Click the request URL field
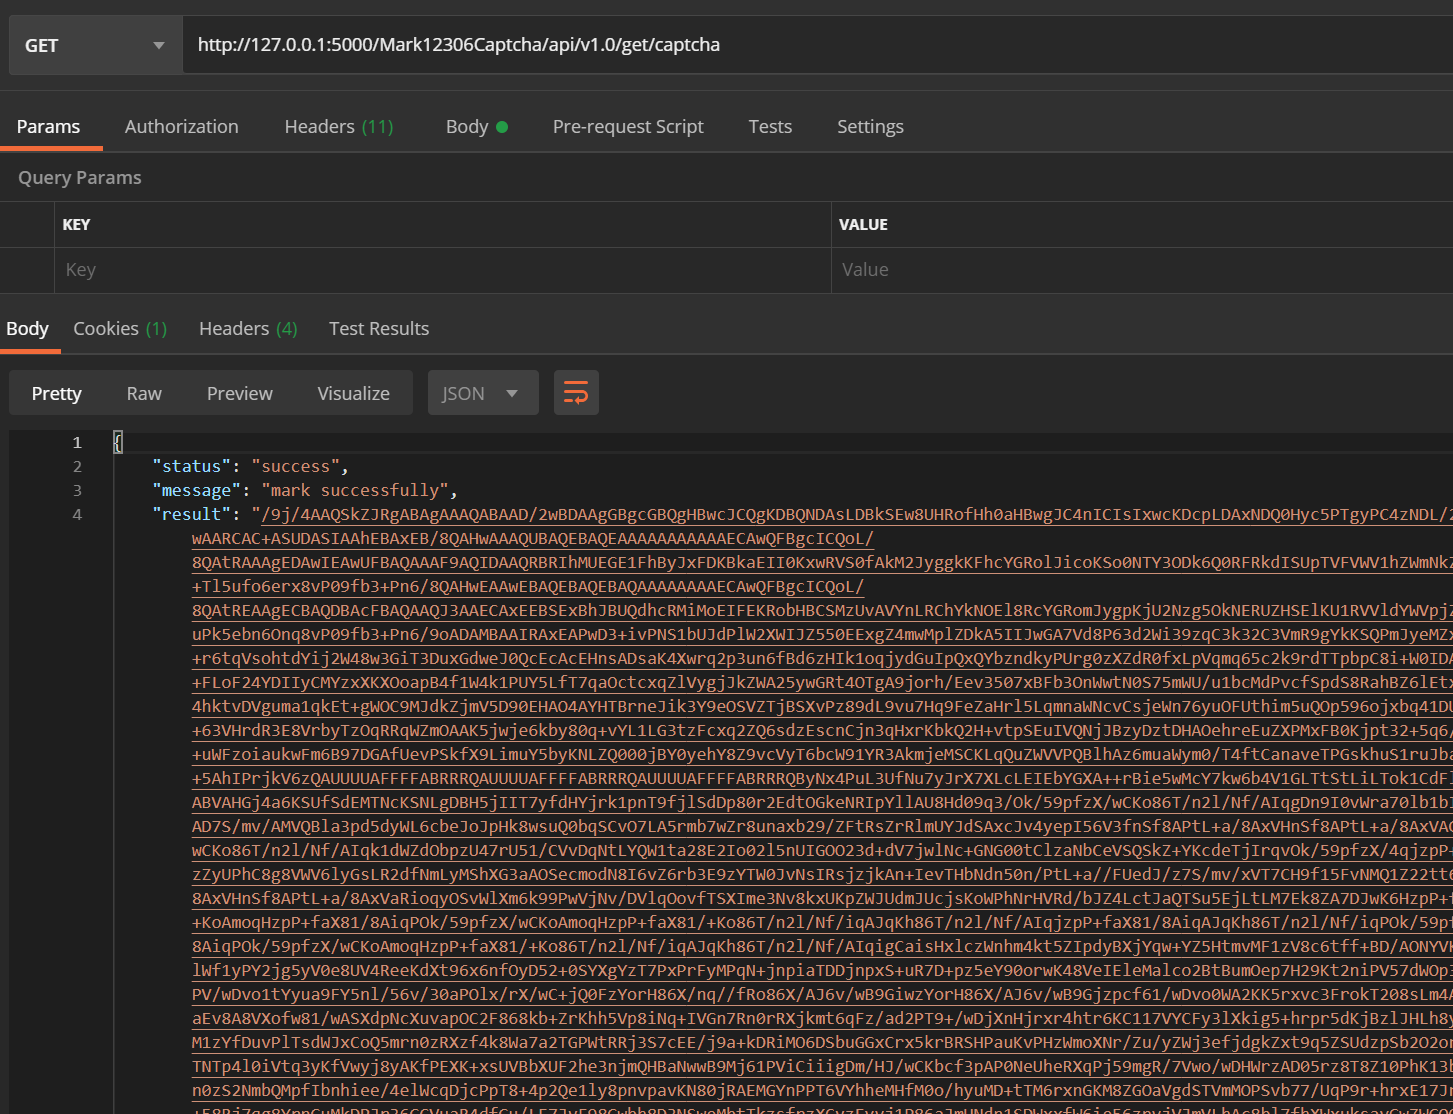The image size is (1453, 1114). (x=800, y=45)
